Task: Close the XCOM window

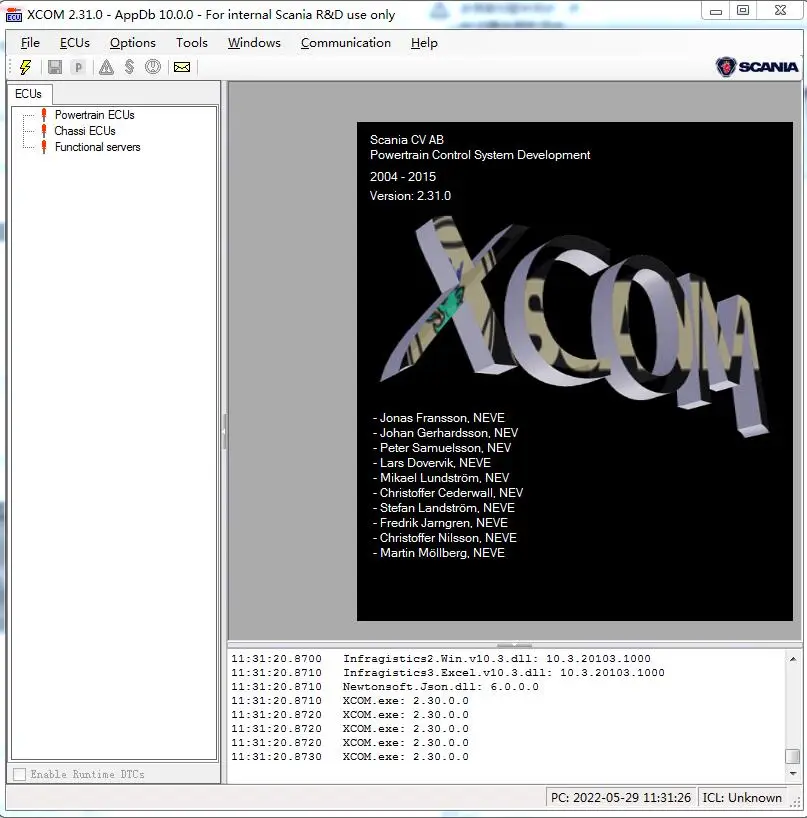Action: (x=780, y=11)
